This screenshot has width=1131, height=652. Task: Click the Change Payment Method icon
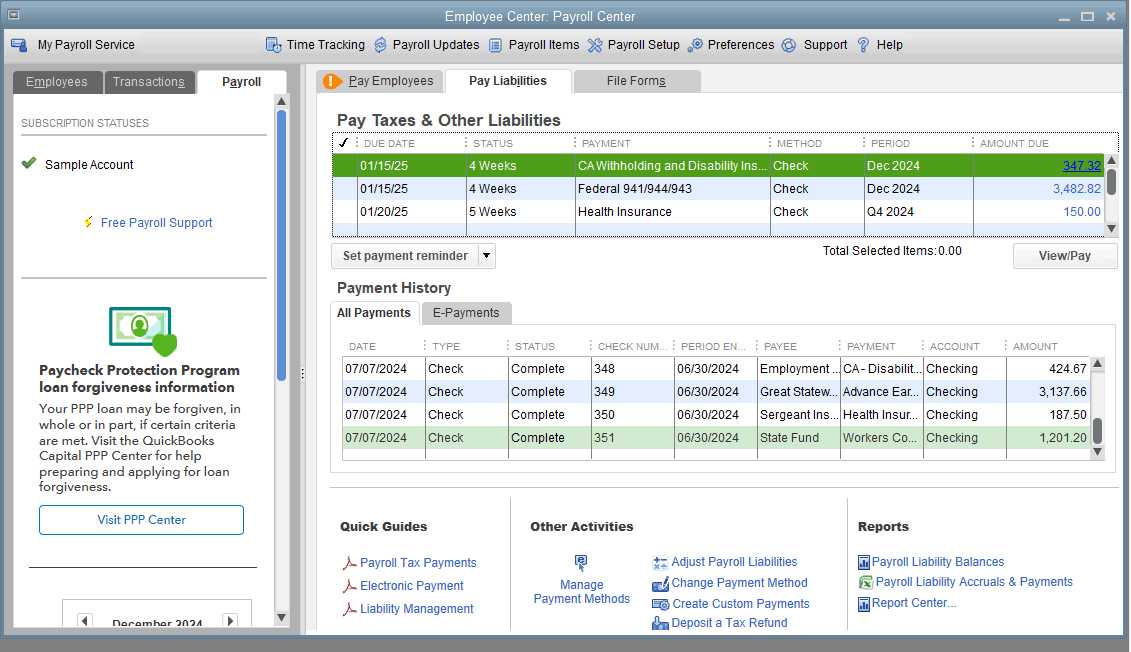point(660,583)
